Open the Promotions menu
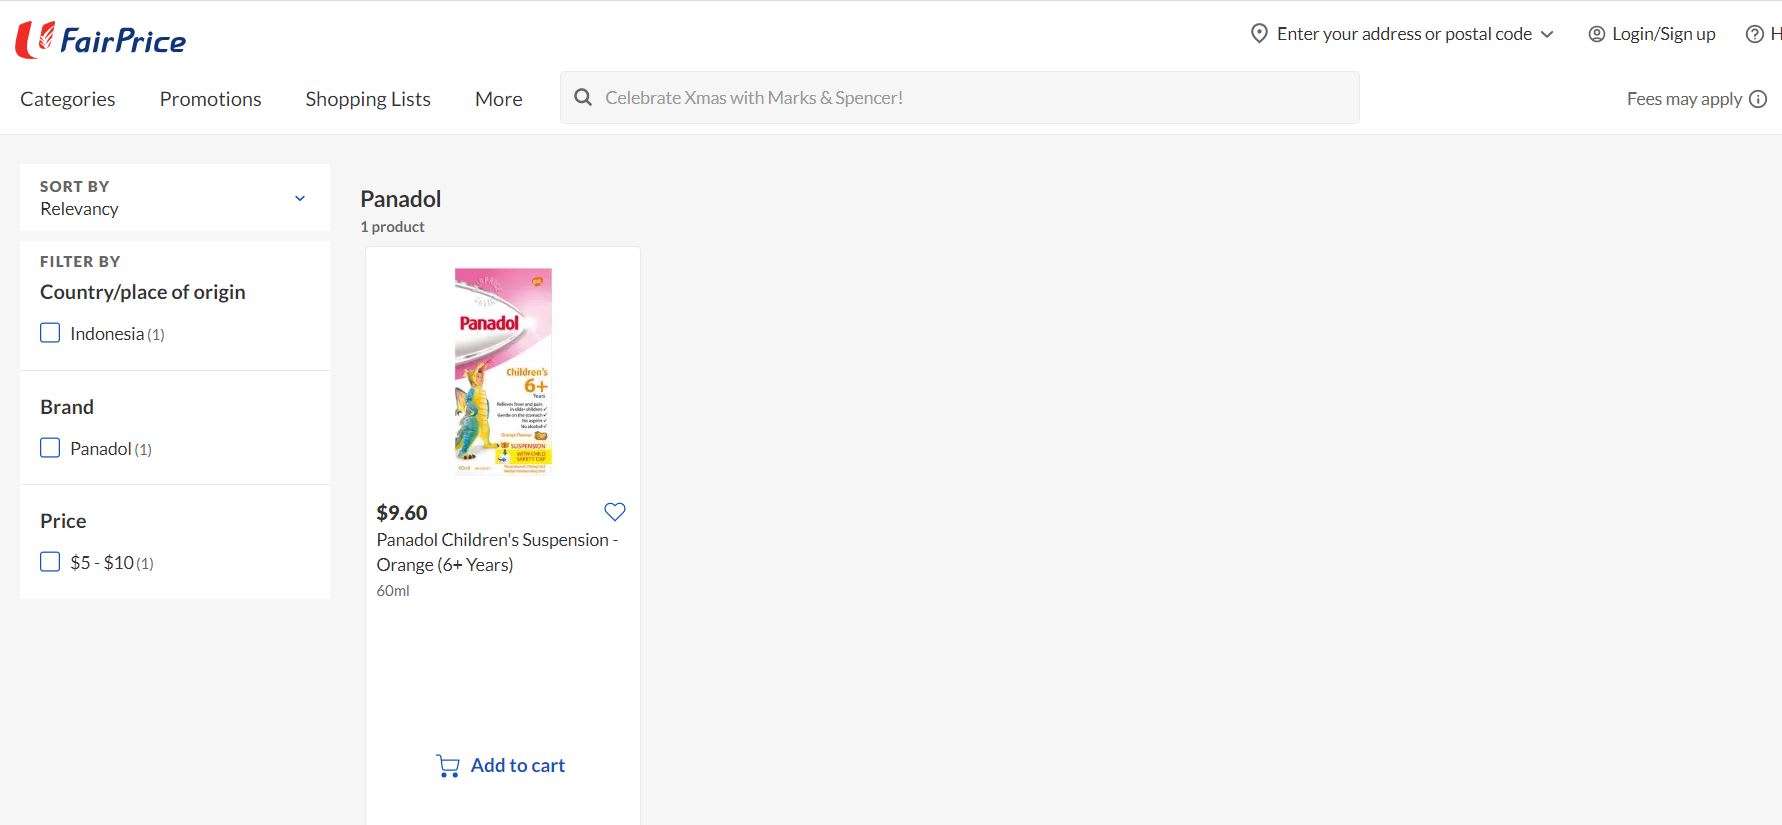Image resolution: width=1782 pixels, height=825 pixels. (210, 99)
